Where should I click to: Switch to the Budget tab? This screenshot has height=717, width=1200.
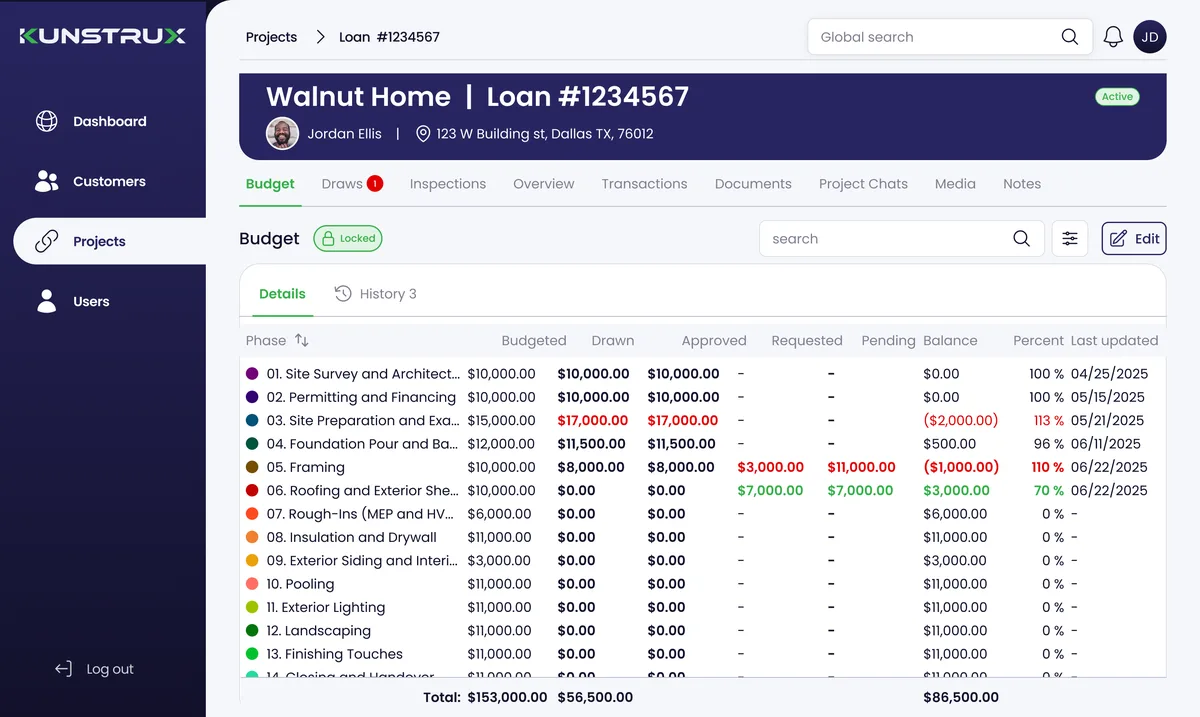(270, 184)
